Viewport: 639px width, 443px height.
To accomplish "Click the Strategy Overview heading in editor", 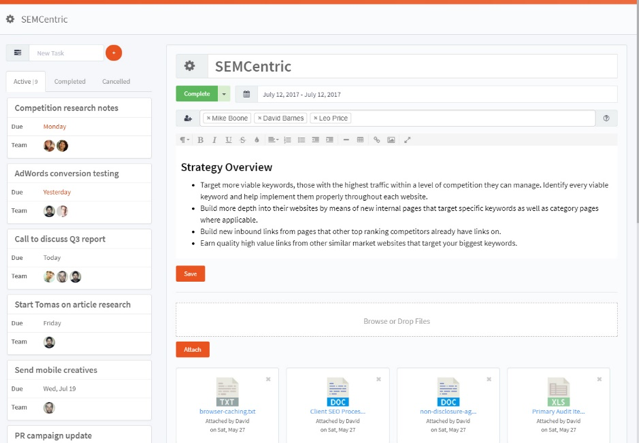I will click(227, 167).
